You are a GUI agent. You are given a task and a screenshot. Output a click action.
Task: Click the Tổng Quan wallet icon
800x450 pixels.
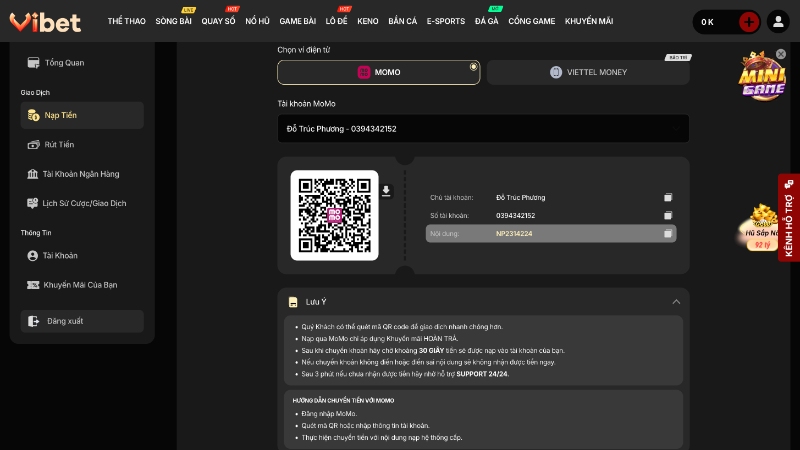tap(33, 63)
